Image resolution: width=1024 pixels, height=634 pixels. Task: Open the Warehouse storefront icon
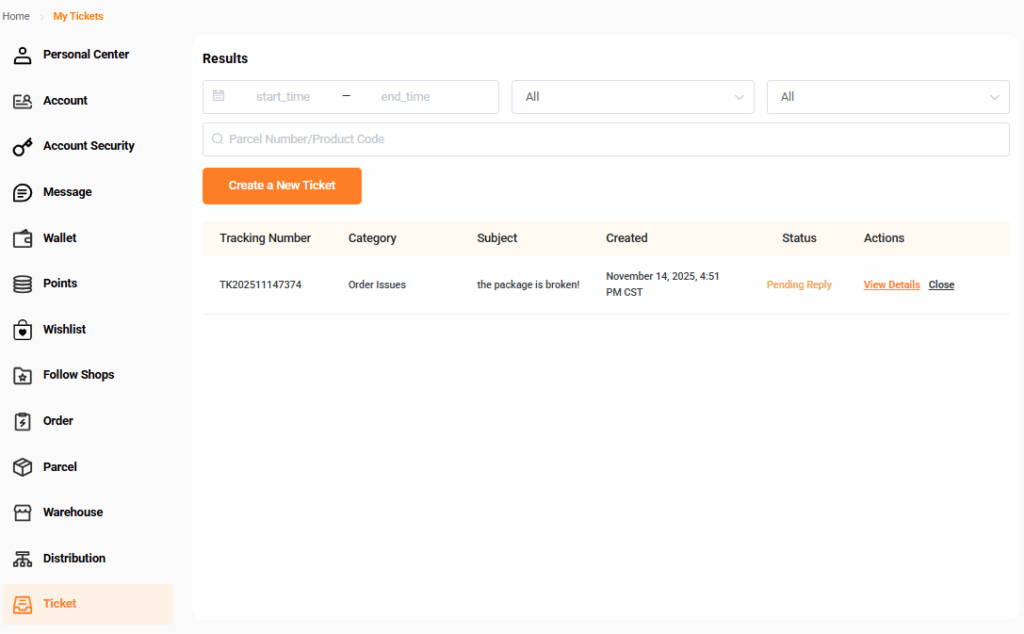coord(22,513)
